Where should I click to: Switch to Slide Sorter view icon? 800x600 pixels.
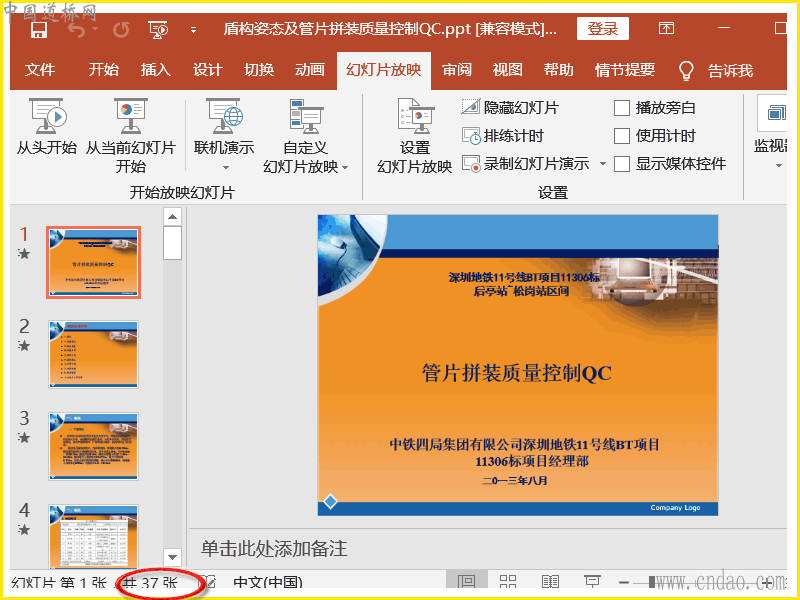click(508, 582)
